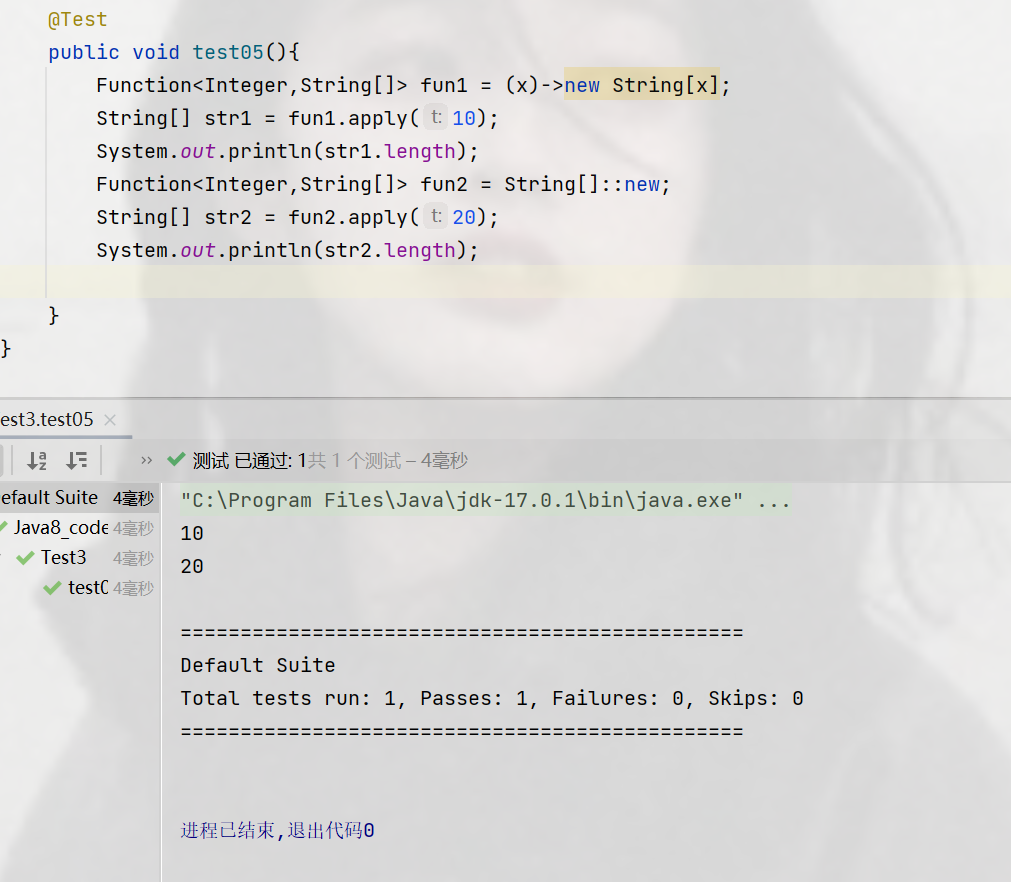1011x882 pixels.
Task: Click green check icon beside Test3
Action: tap(25, 558)
